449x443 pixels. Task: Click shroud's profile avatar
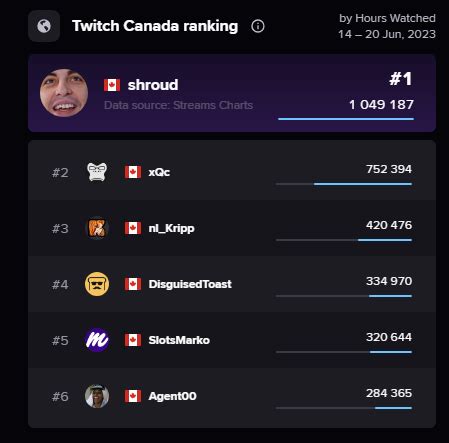tap(64, 93)
